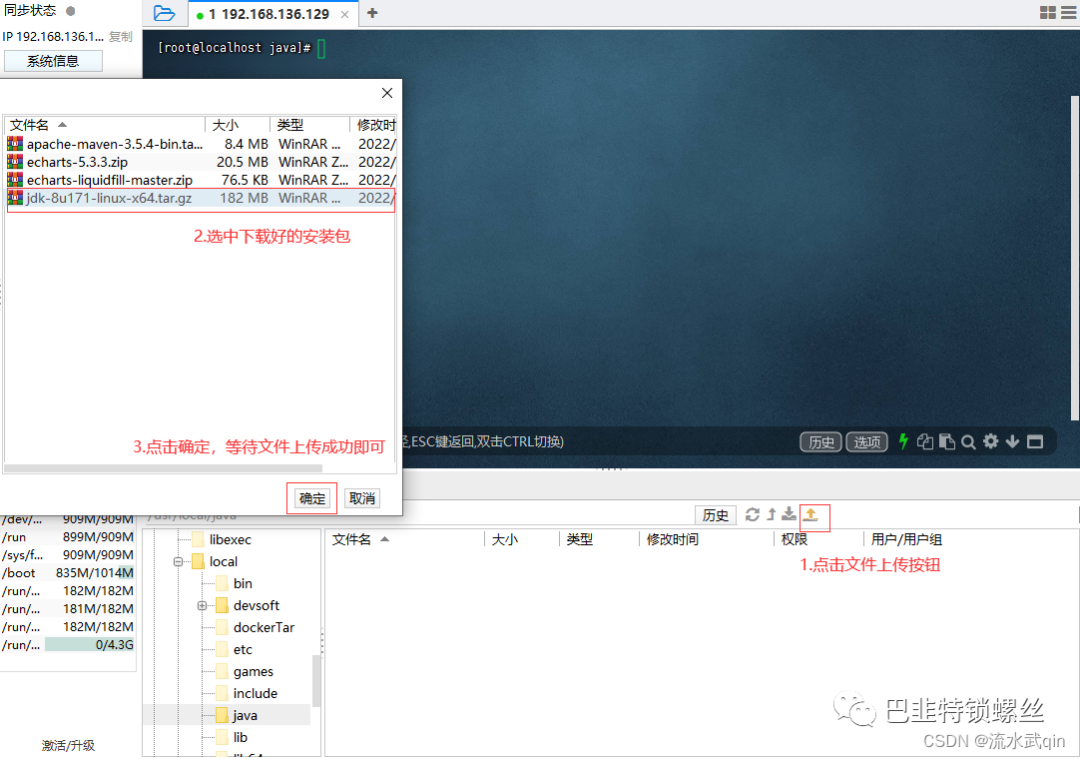Open the terminal search magnifier icon

pyautogui.click(x=968, y=442)
